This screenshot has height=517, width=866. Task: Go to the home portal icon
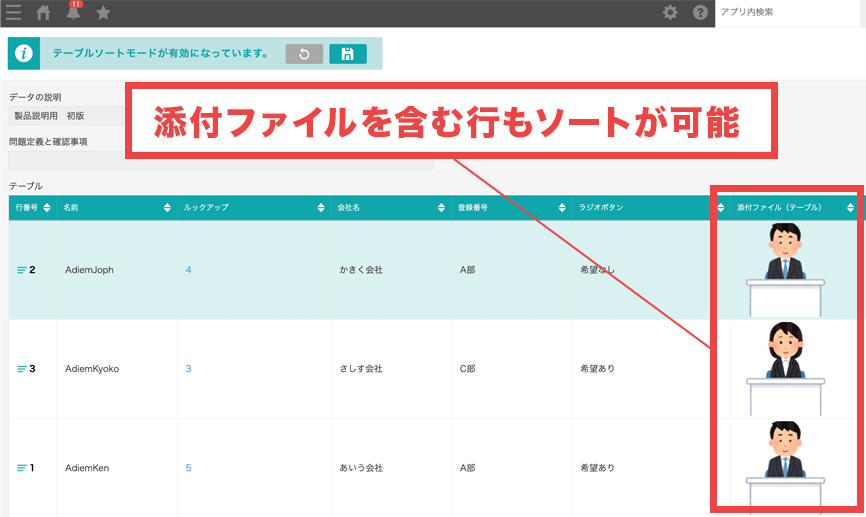pyautogui.click(x=43, y=13)
